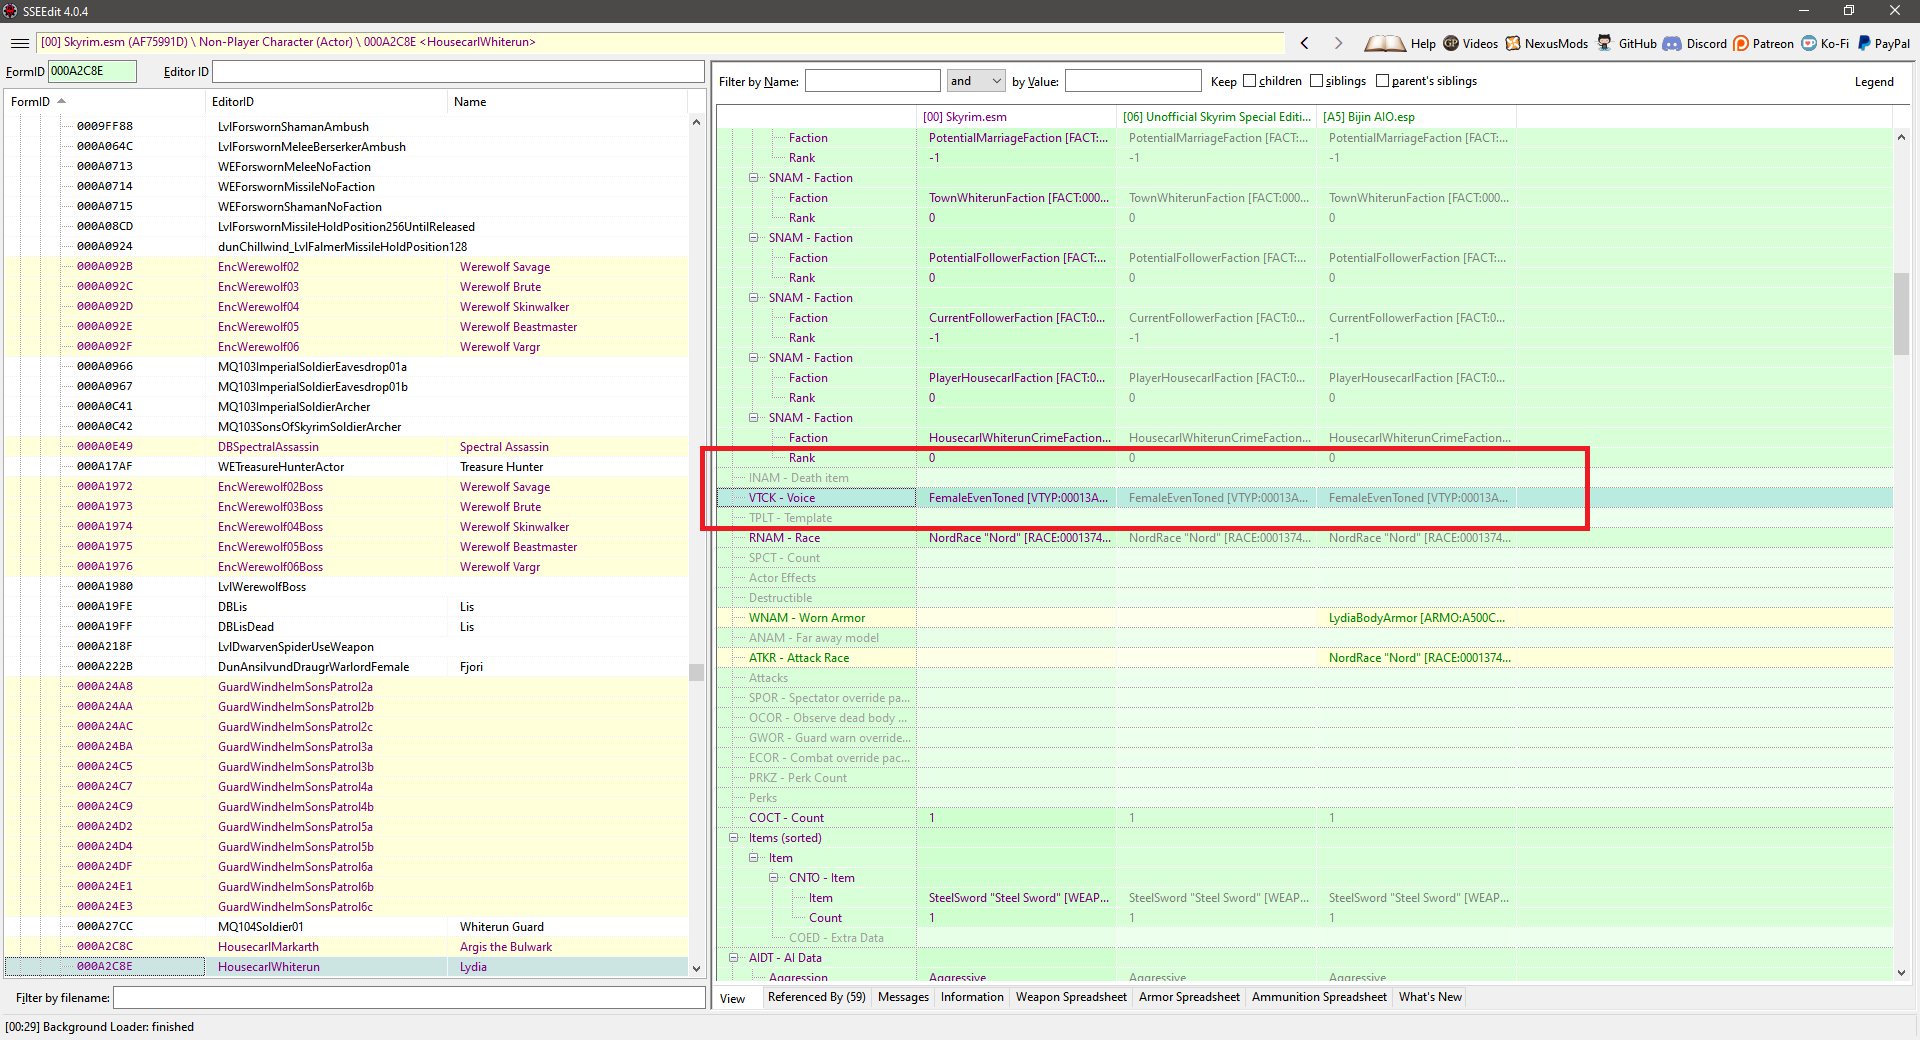Select the HousecarlMarkarth record
Viewport: 1920px width, 1040px height.
coord(346,947)
